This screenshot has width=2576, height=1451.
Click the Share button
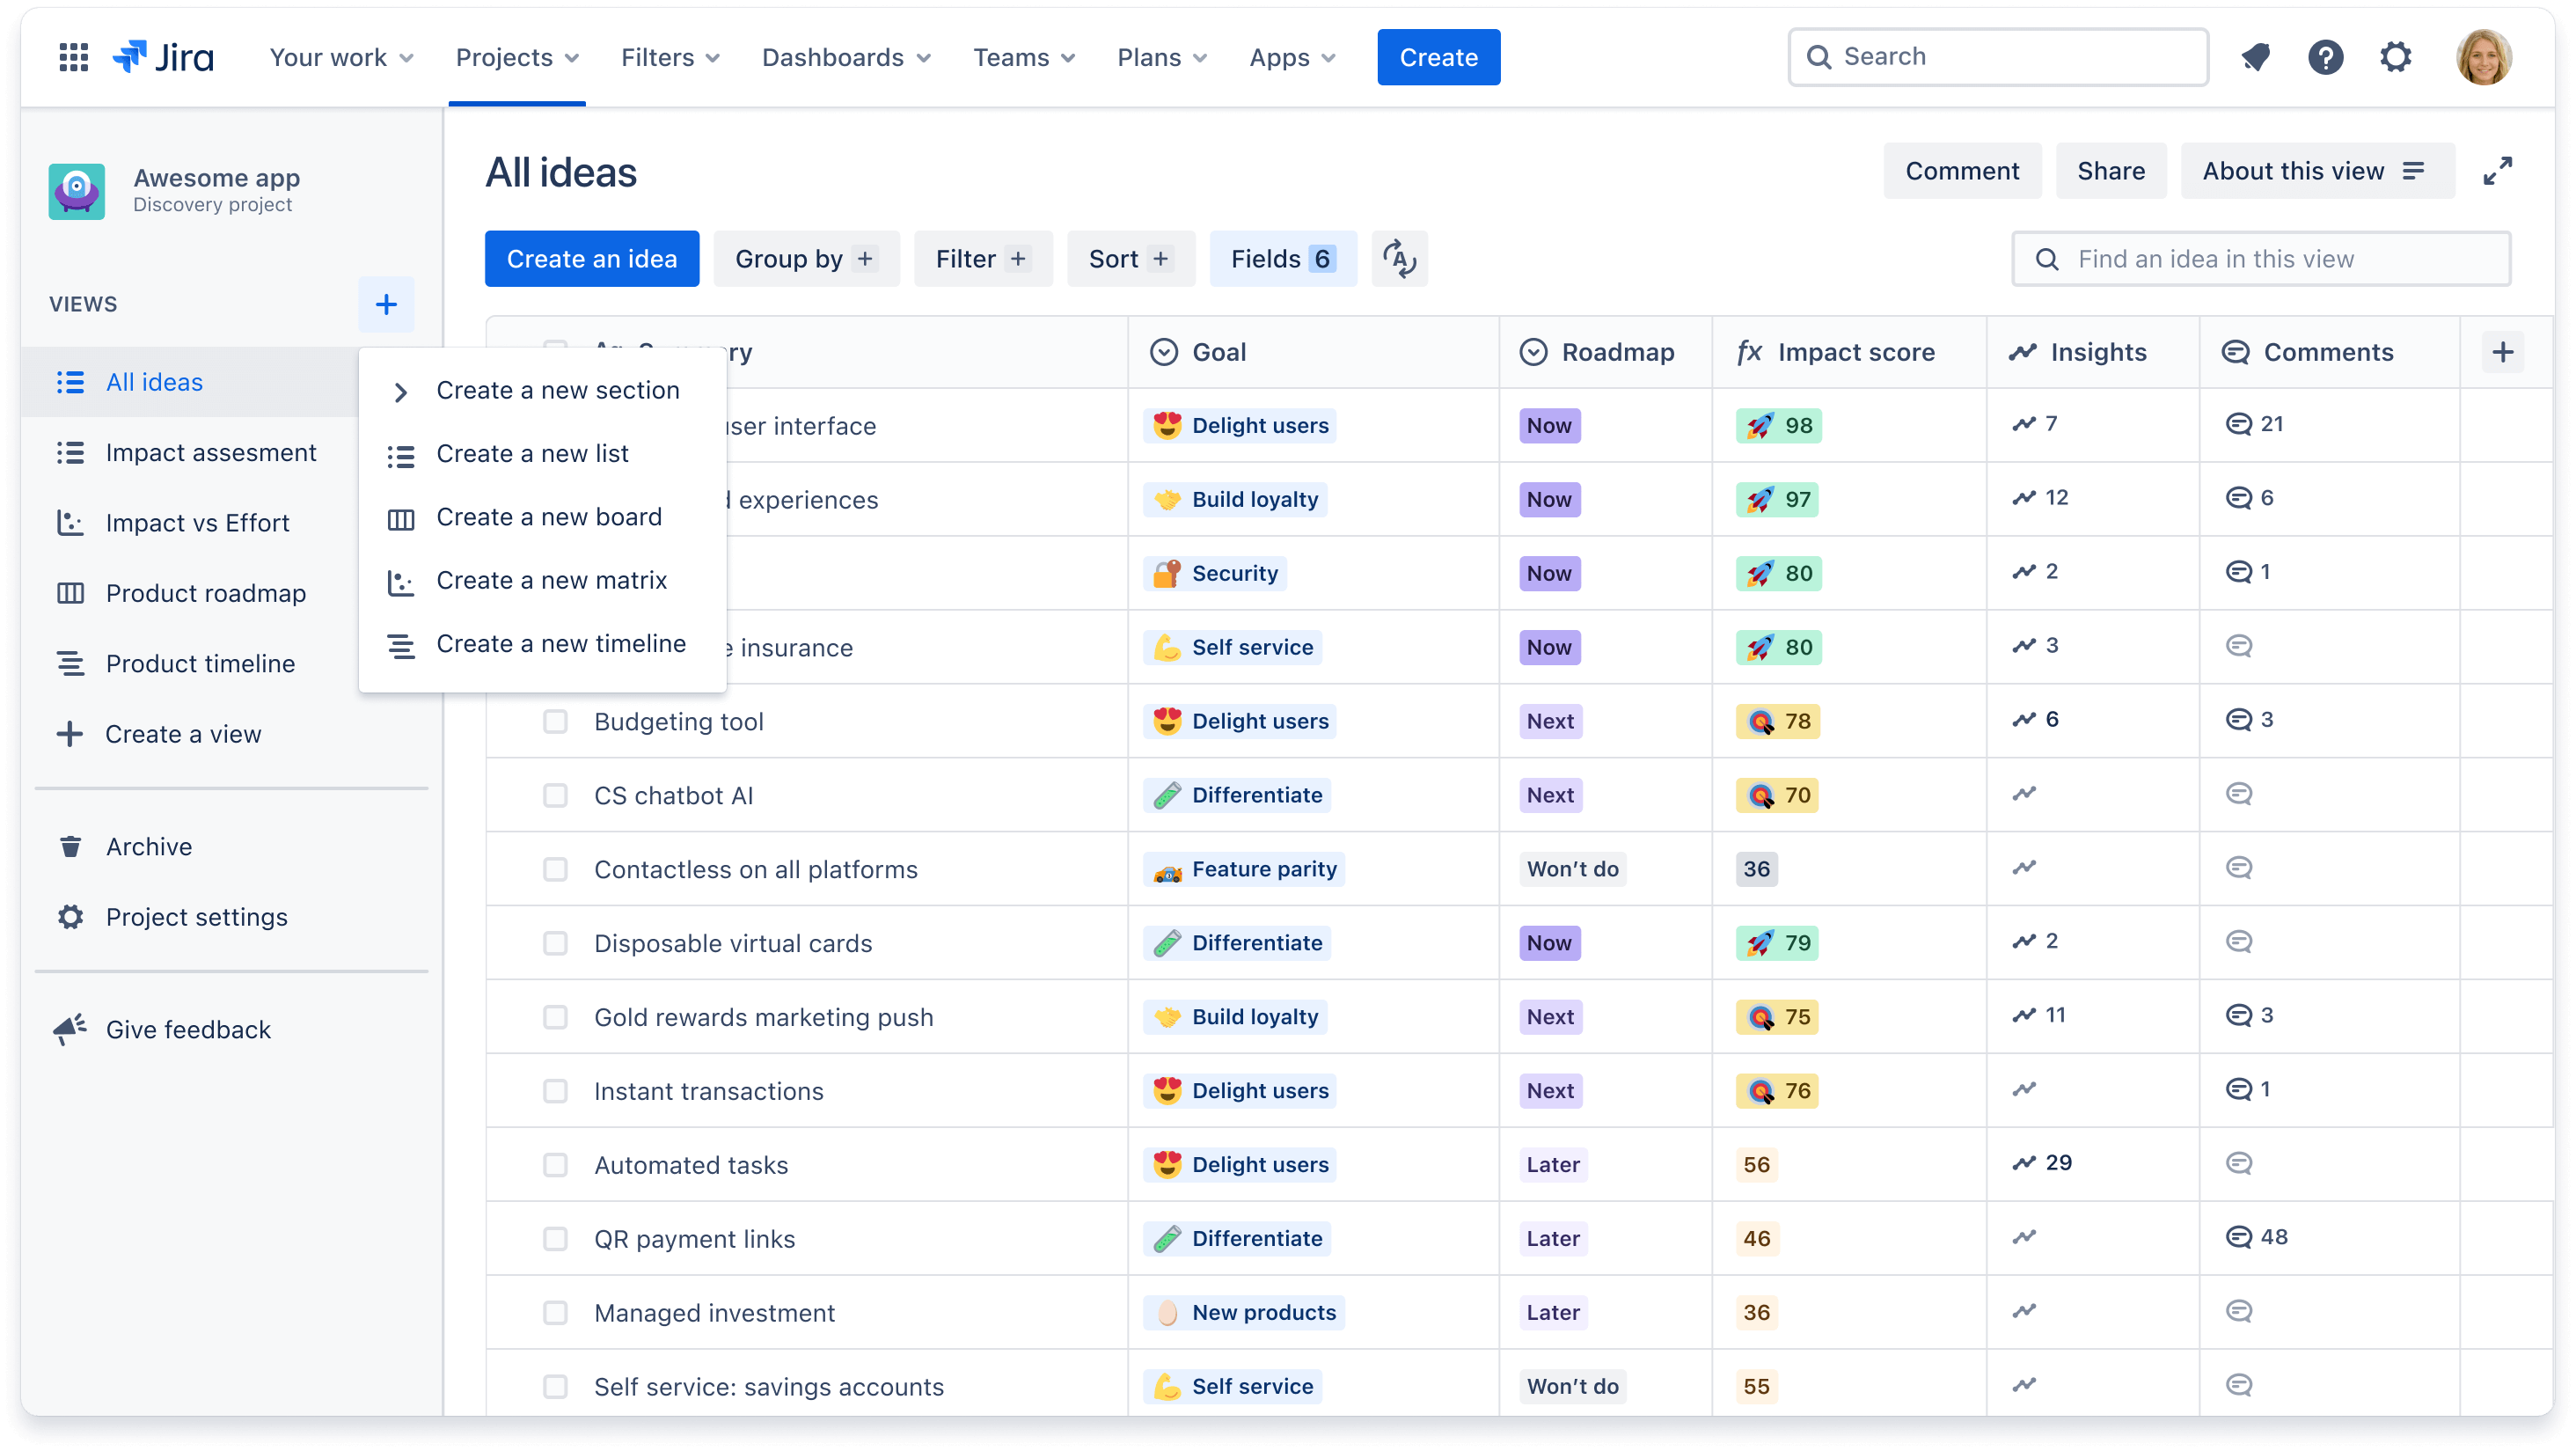click(2111, 172)
